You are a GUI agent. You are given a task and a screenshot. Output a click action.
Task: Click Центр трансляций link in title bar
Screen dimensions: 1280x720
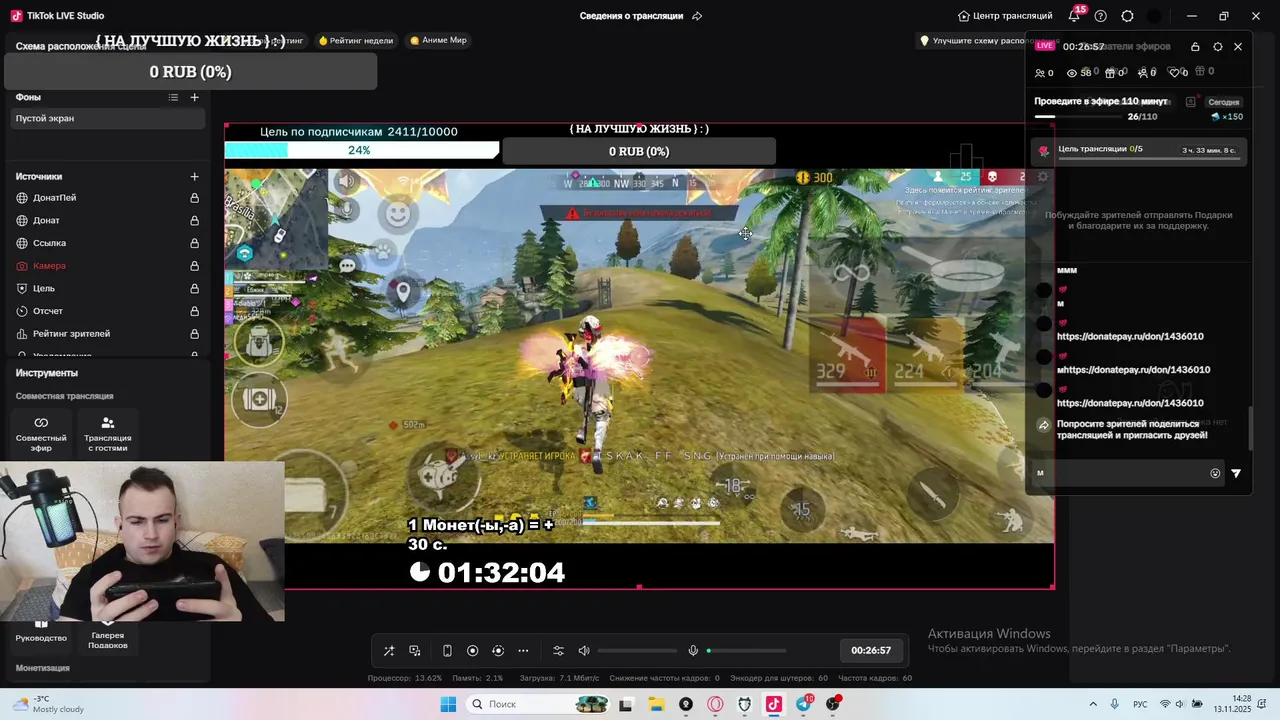coord(1005,16)
